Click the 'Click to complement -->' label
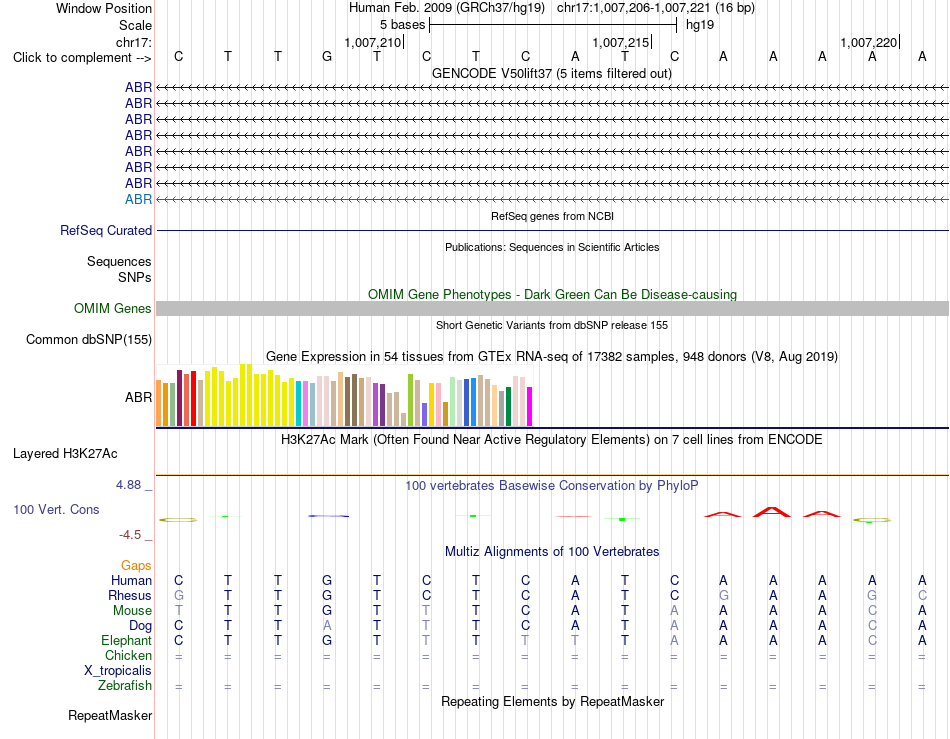This screenshot has width=950, height=739. point(82,58)
